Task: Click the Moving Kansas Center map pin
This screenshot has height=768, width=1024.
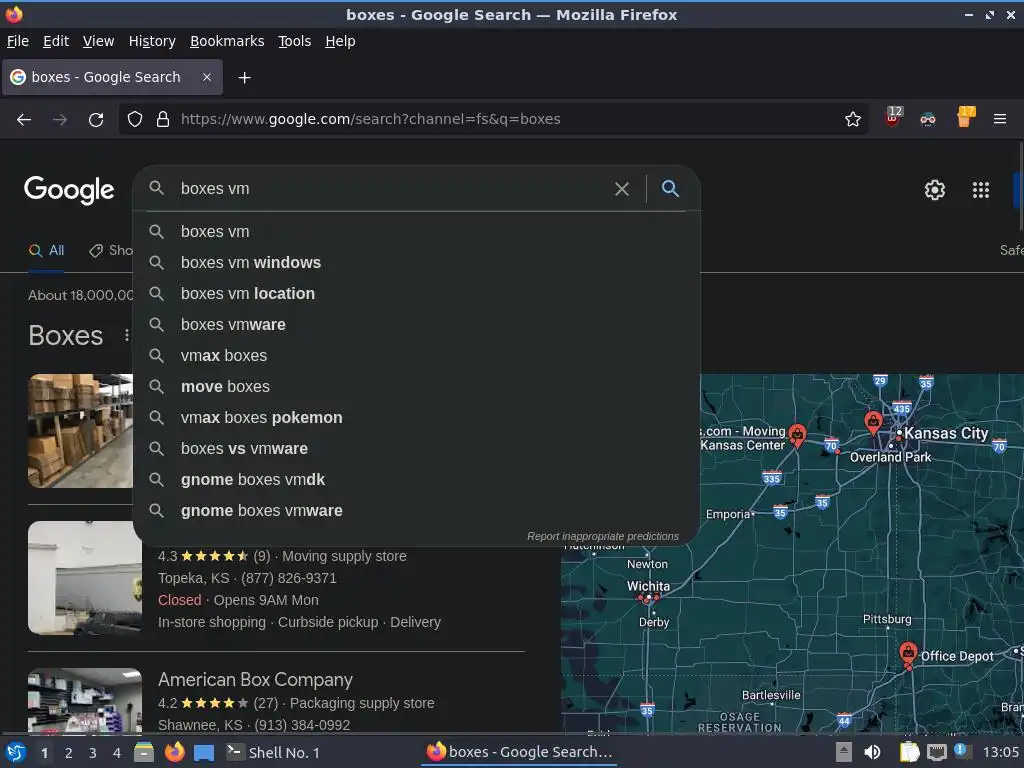Action: (797, 434)
